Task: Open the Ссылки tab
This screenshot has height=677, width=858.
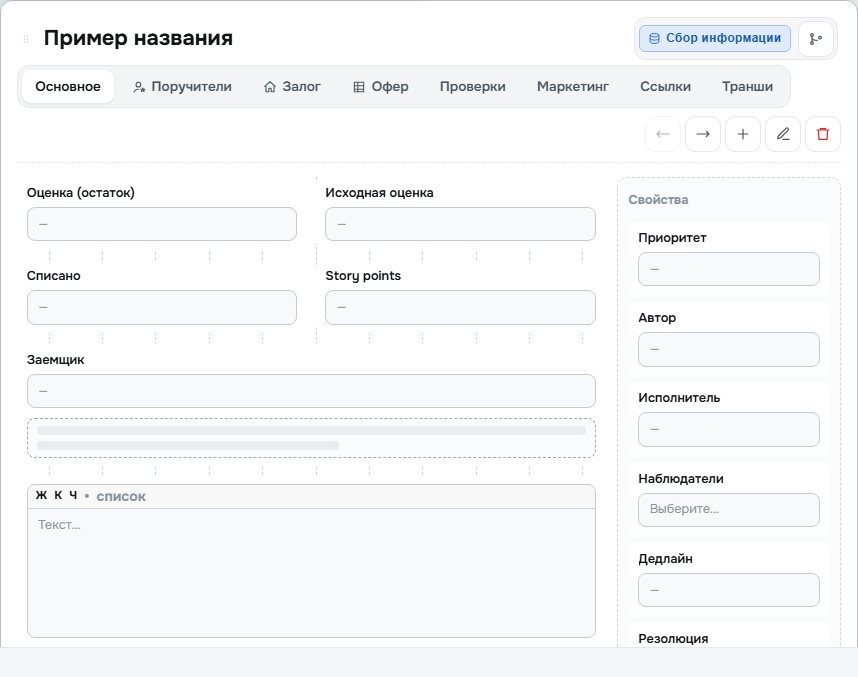Action: click(665, 86)
